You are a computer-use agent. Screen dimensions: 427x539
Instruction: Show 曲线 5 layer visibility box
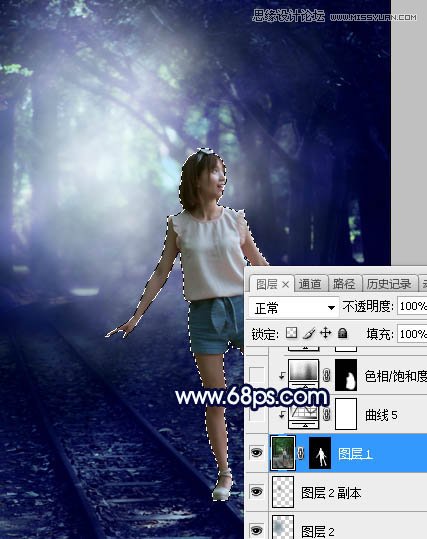(257, 415)
